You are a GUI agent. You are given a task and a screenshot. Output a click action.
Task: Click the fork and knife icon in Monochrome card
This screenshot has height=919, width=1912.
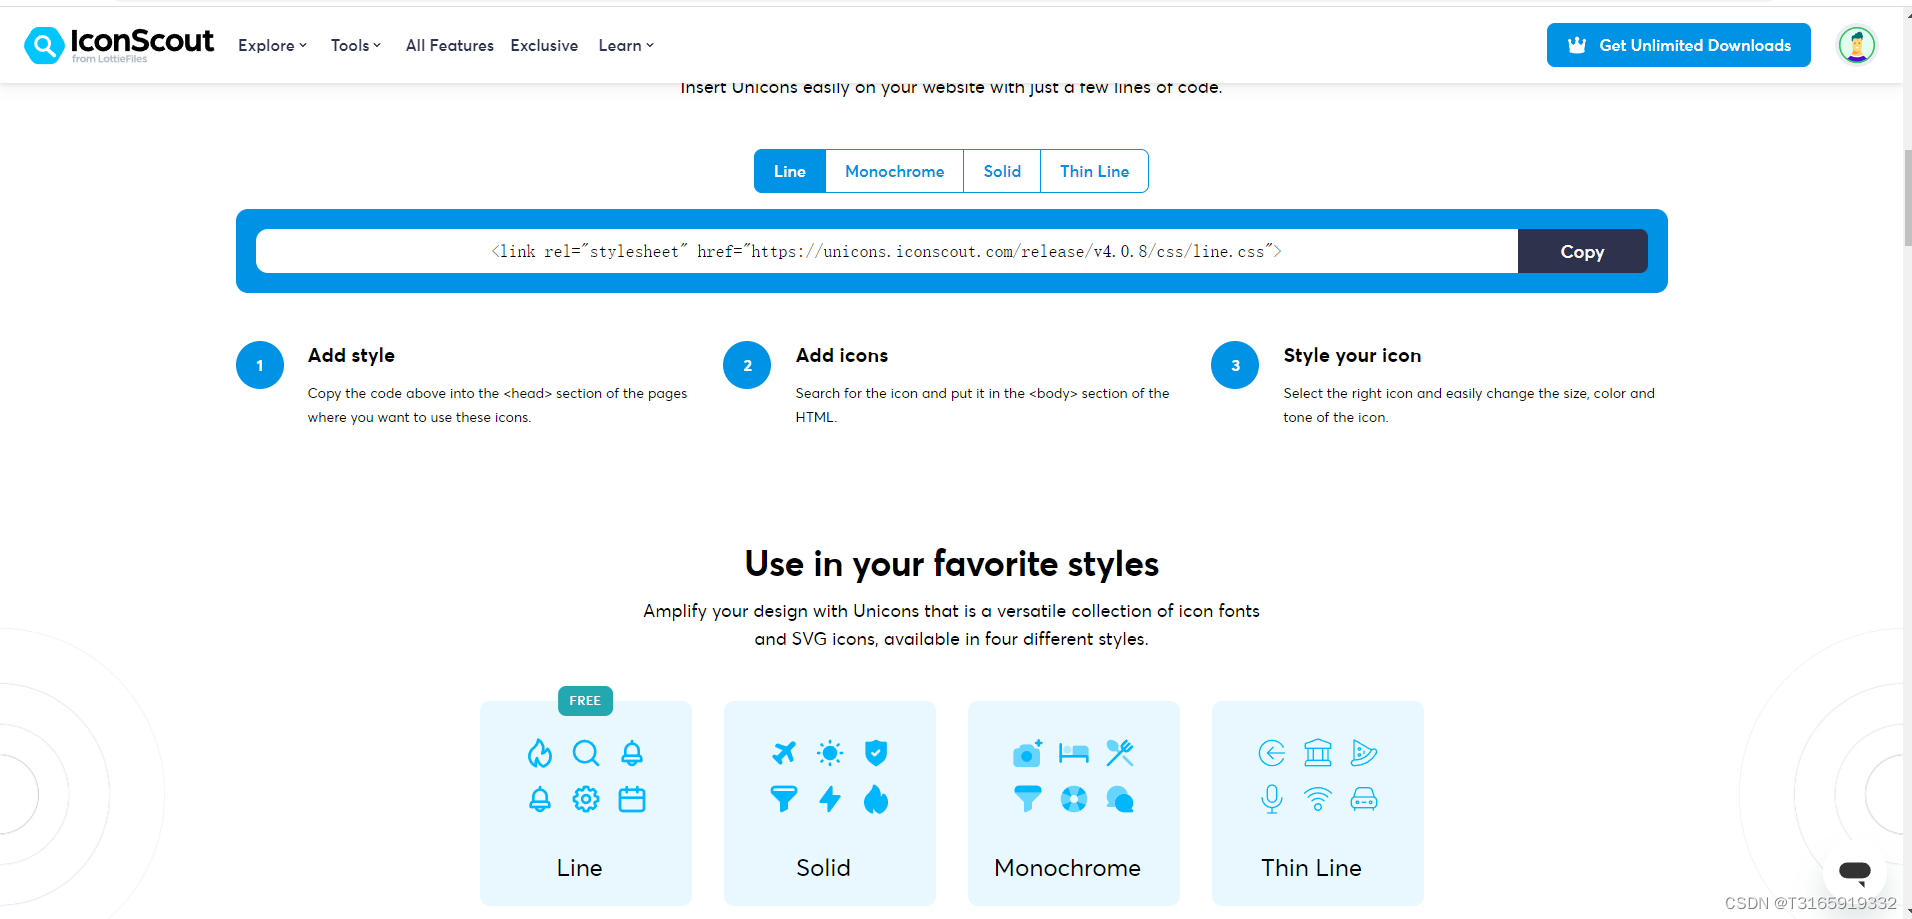[x=1120, y=752]
